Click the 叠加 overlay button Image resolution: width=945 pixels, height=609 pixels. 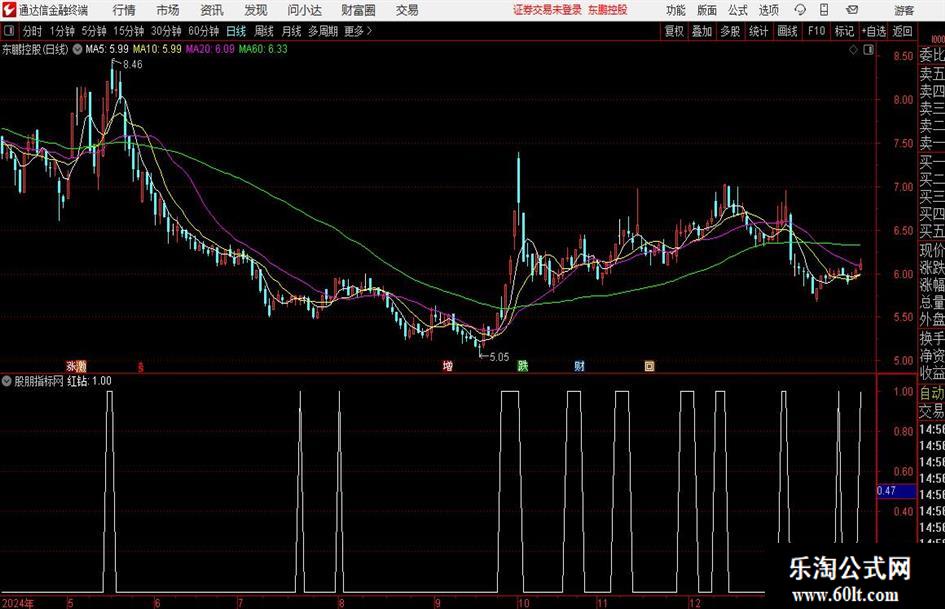(702, 31)
